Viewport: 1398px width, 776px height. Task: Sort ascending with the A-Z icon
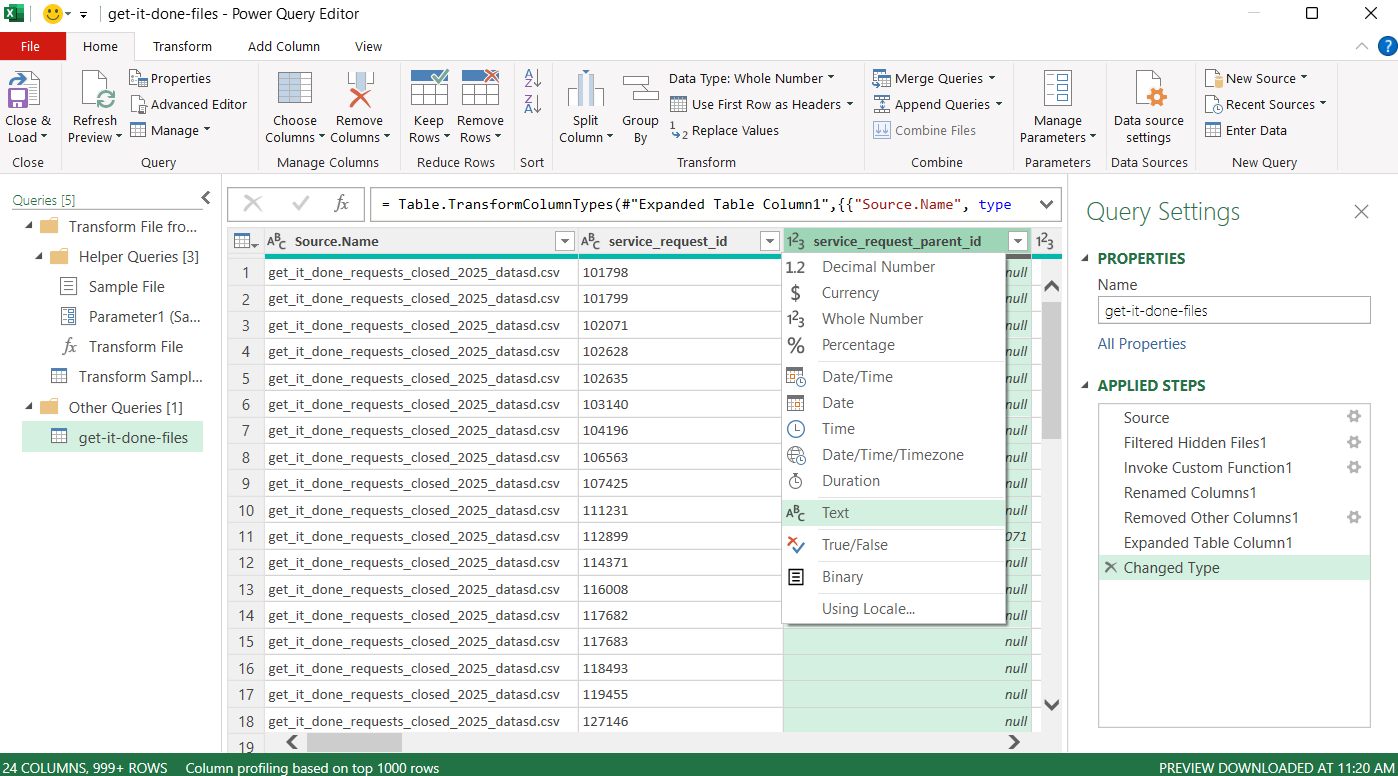click(x=532, y=78)
